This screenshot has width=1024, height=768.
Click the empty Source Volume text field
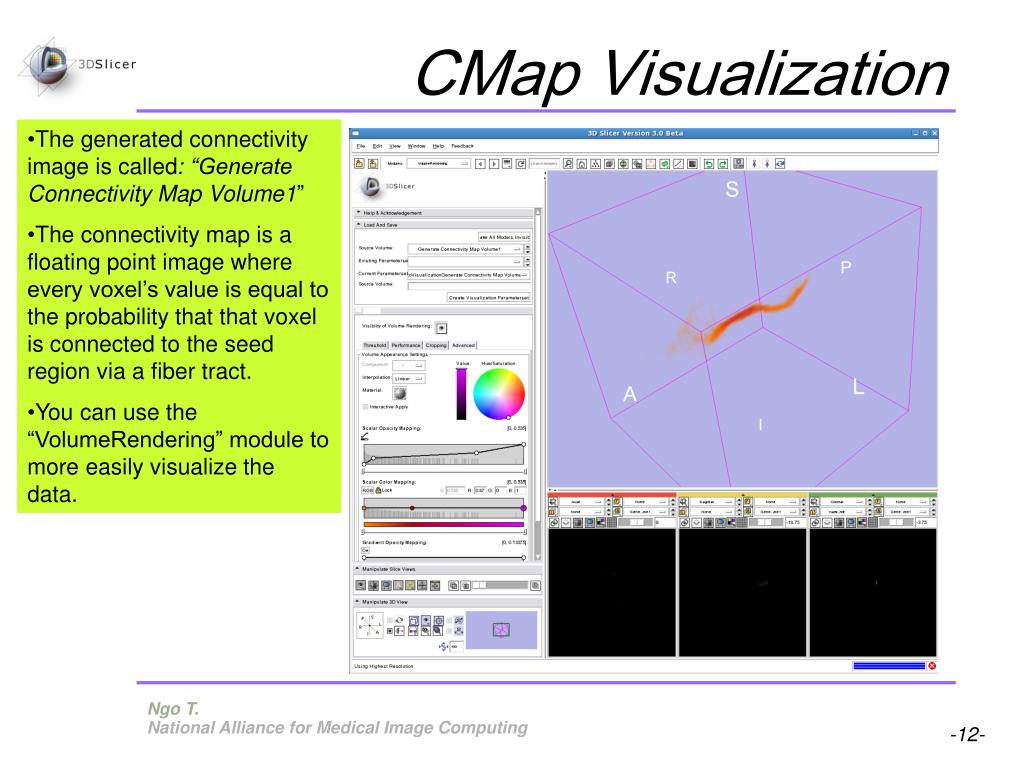(468, 285)
